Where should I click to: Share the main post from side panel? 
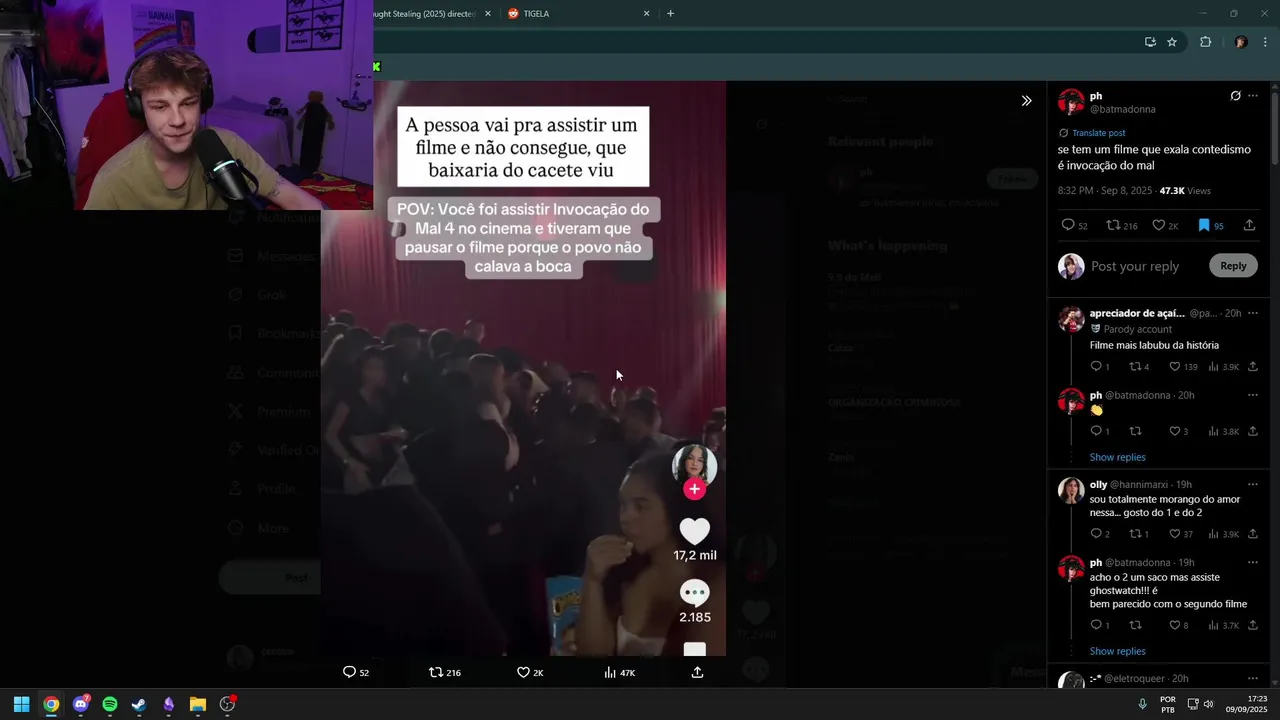coord(1249,226)
